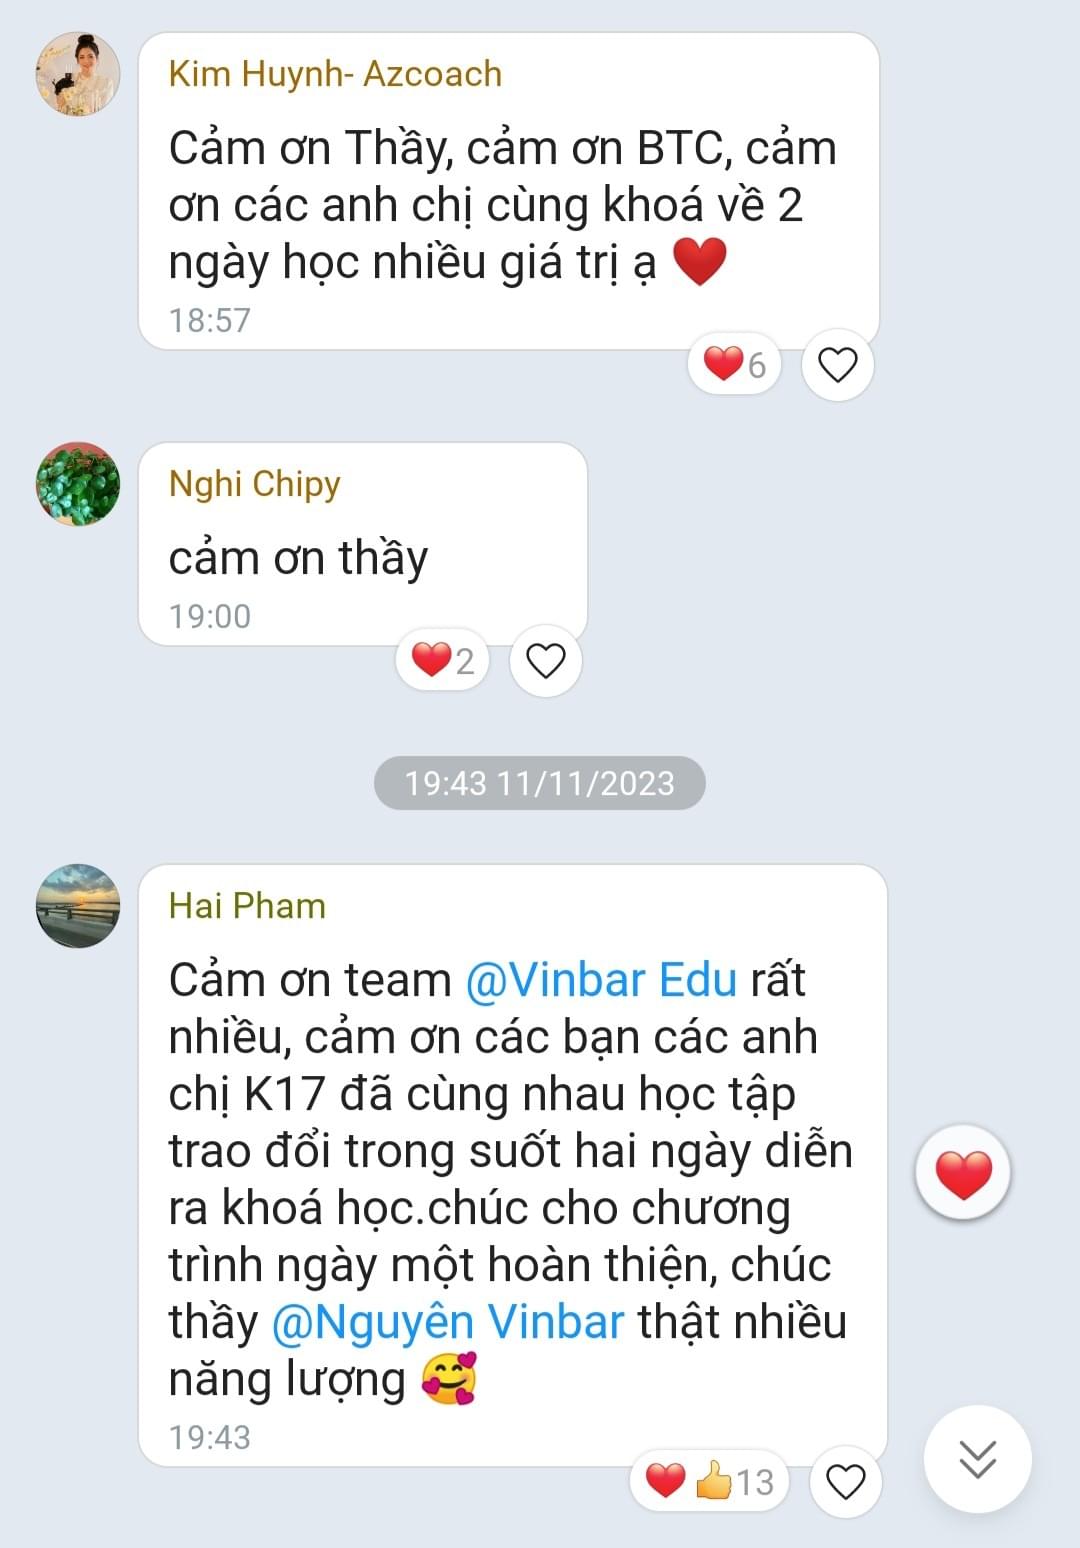
Task: Tap the sender name Kim Huynh- Azcoach
Action: click(x=335, y=74)
